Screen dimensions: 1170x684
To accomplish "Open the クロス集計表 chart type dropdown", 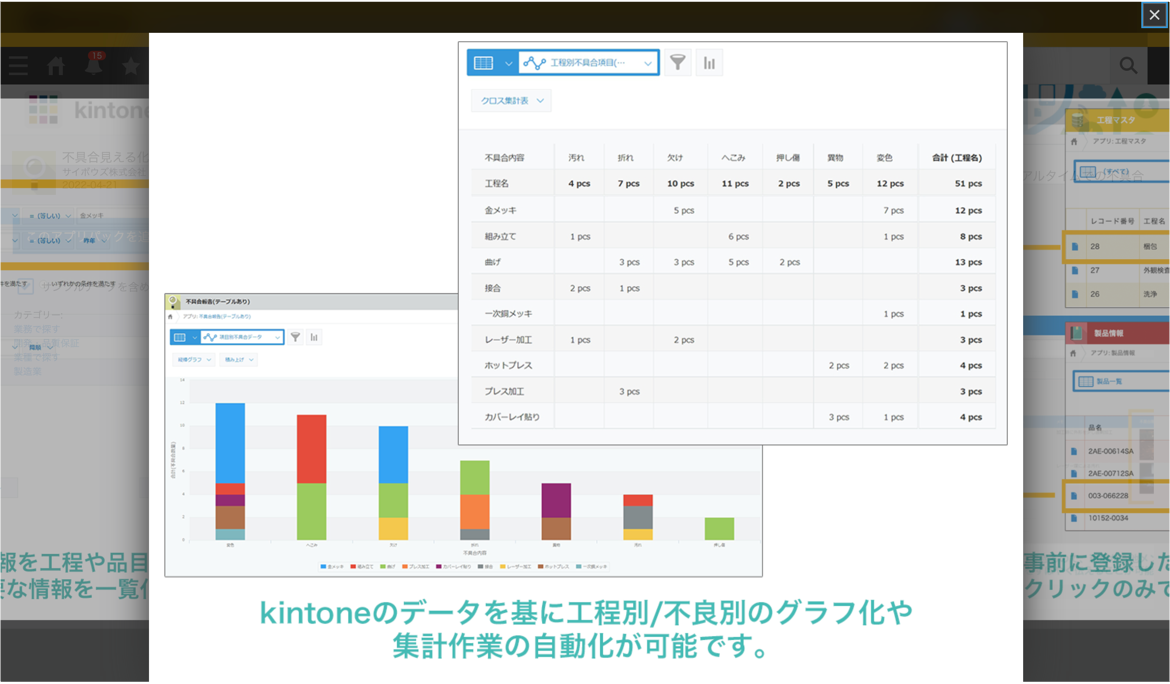I will point(511,101).
